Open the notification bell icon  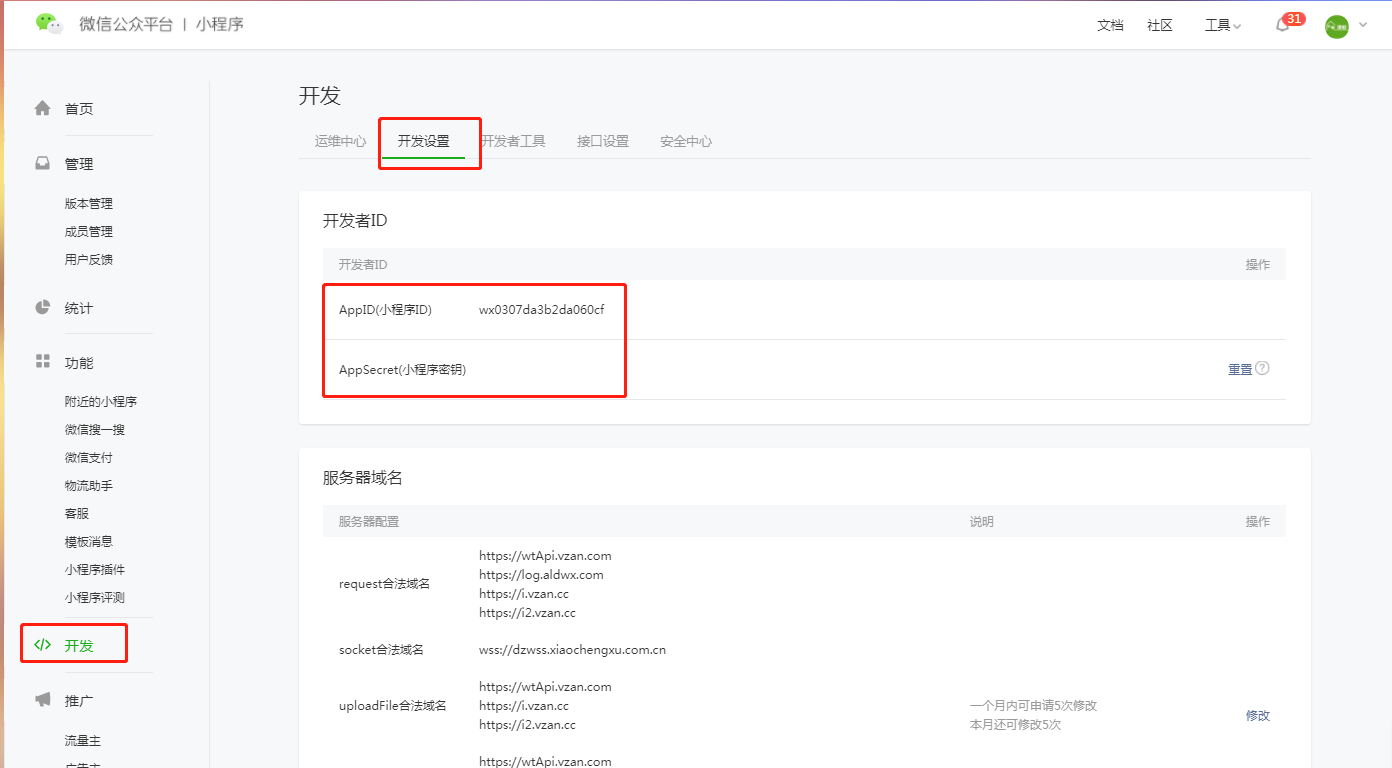1282,26
